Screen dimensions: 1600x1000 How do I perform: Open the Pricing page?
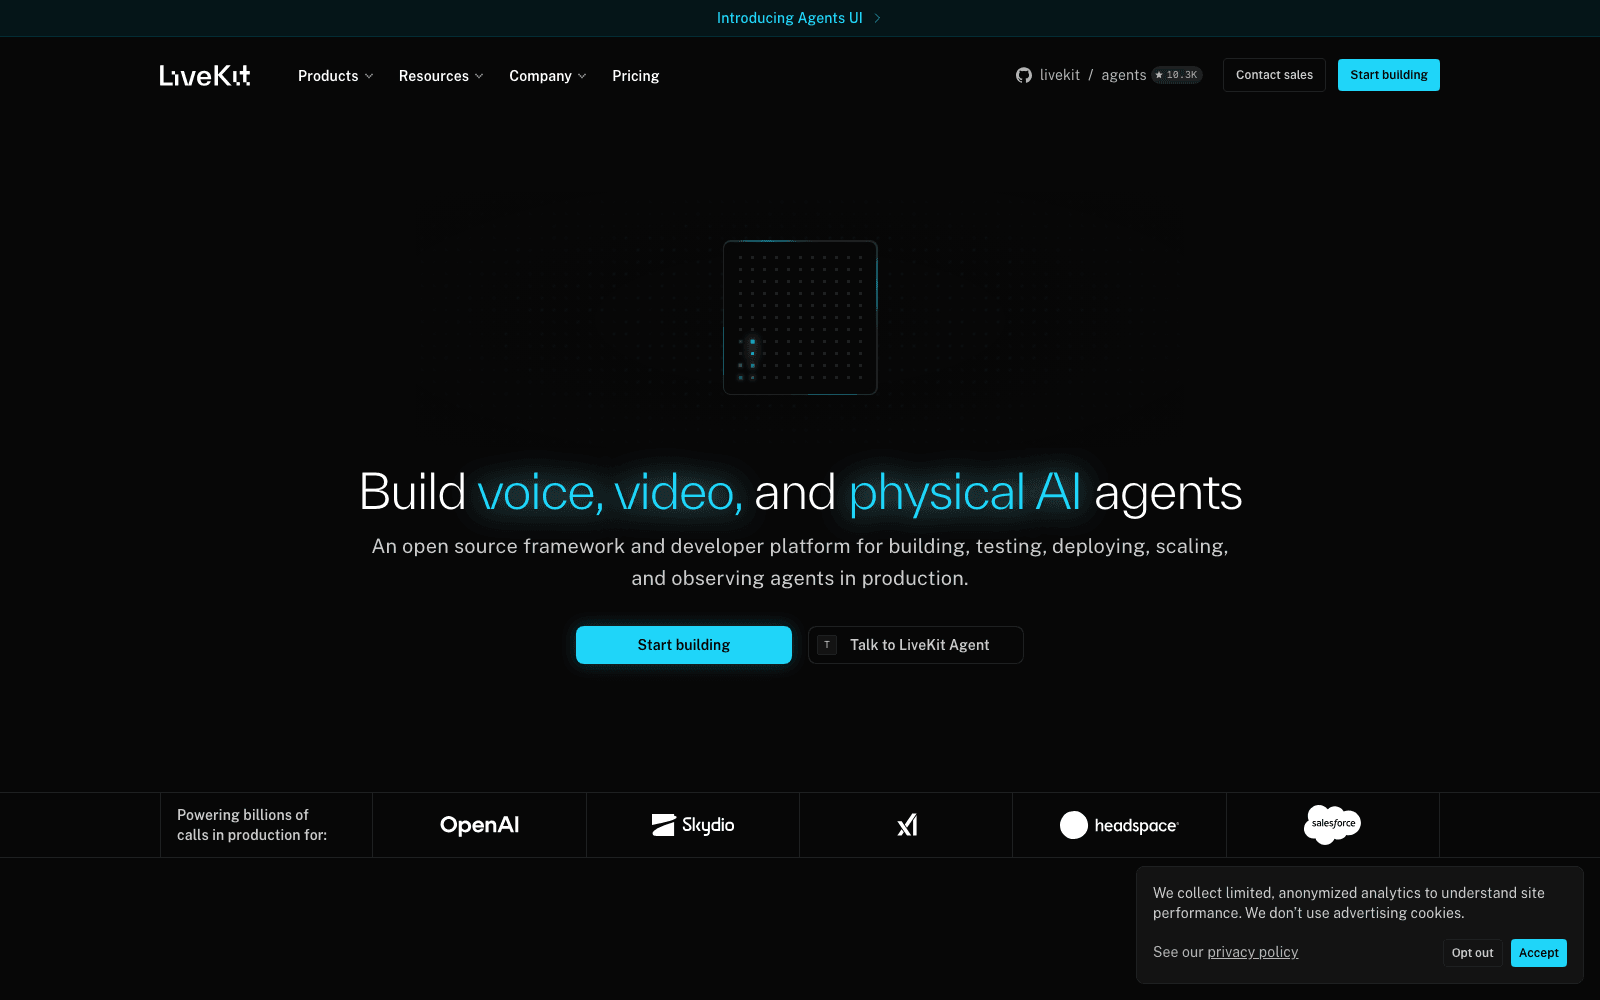636,76
